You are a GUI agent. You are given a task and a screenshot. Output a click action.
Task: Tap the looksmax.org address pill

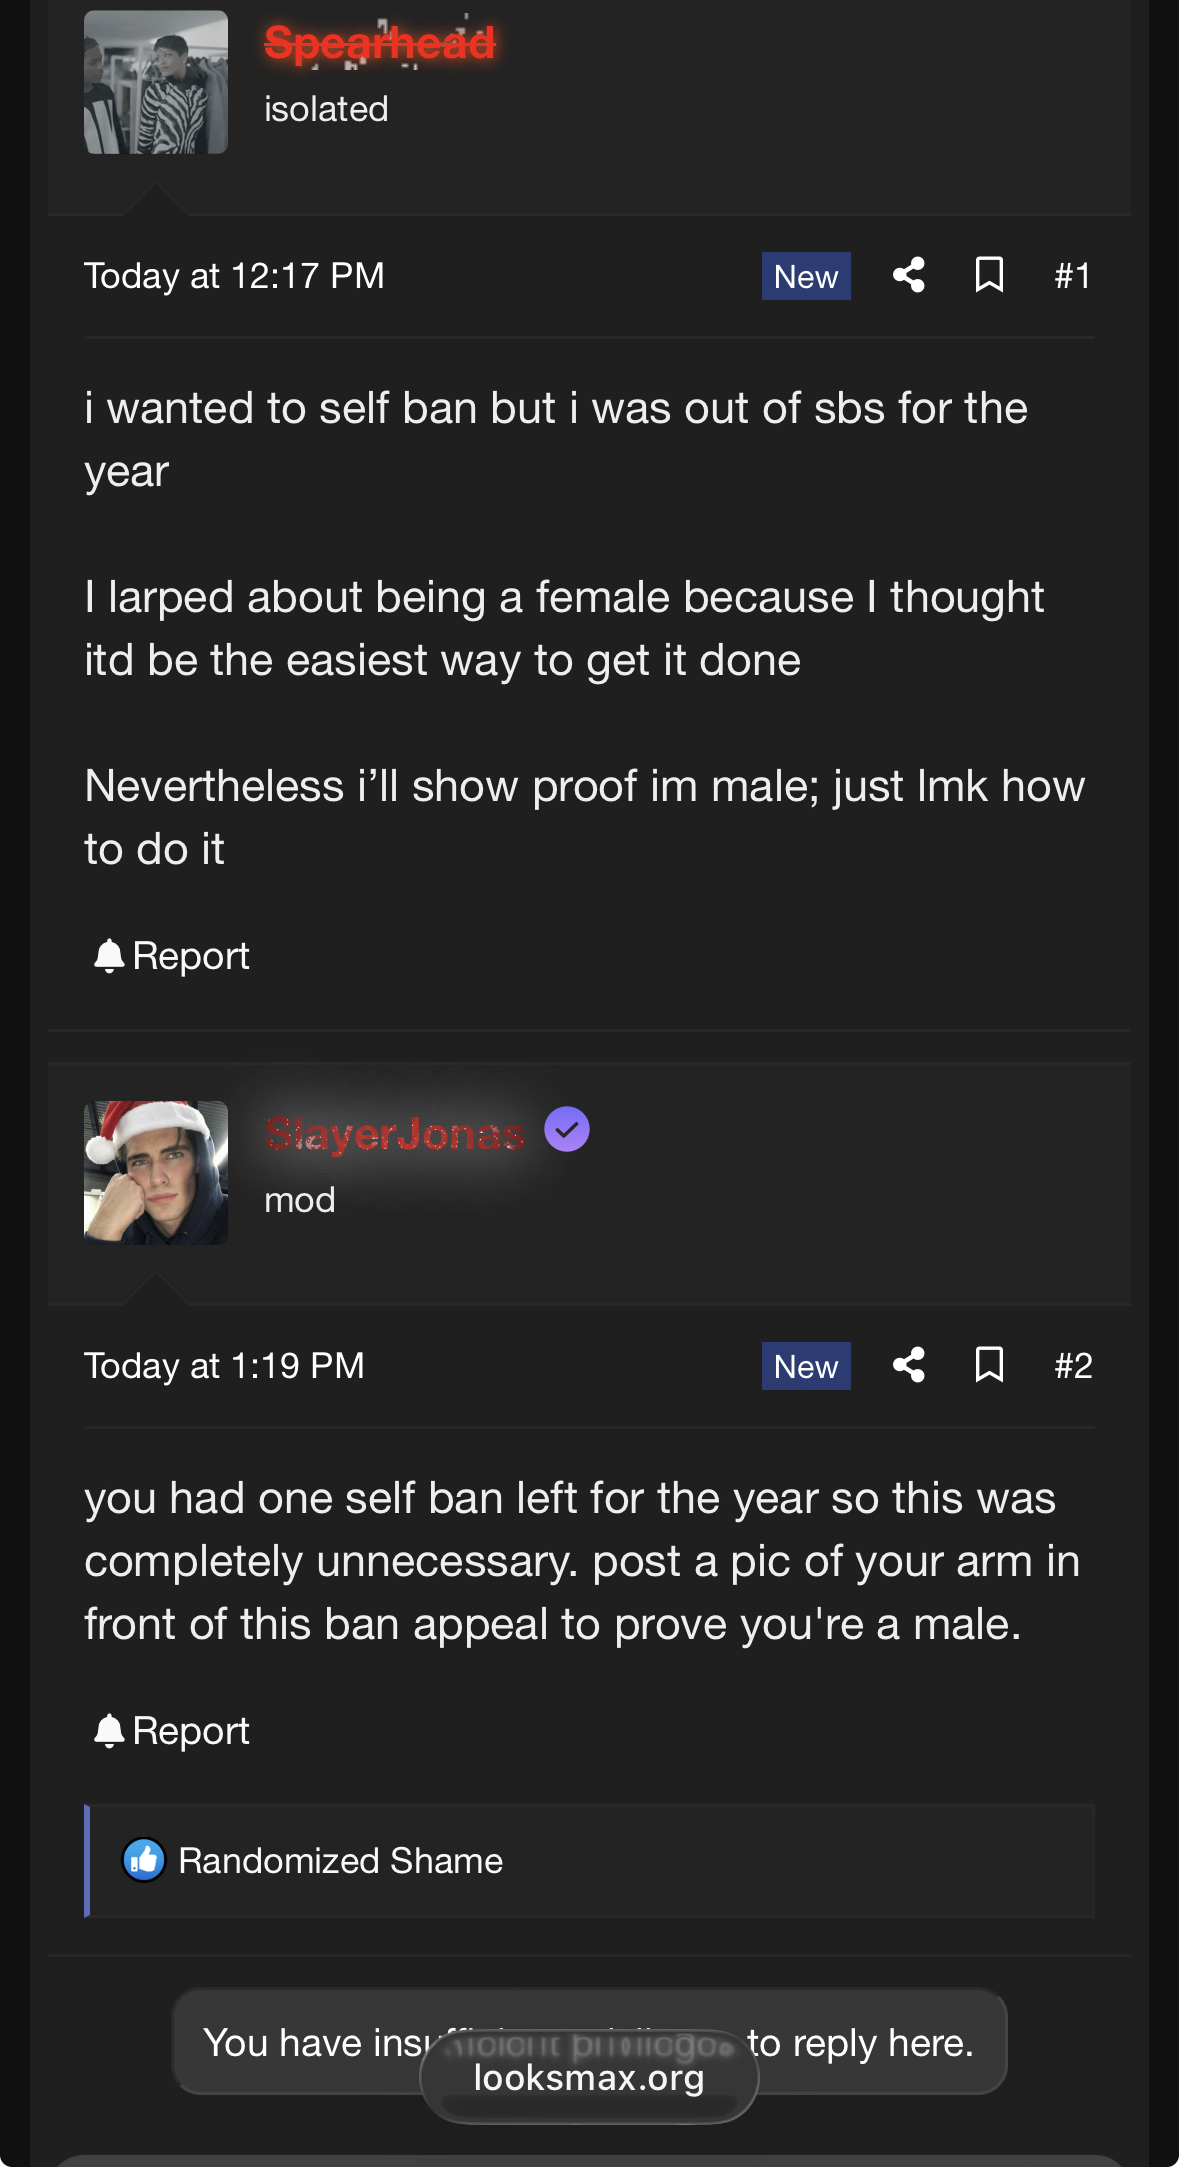tap(589, 2078)
